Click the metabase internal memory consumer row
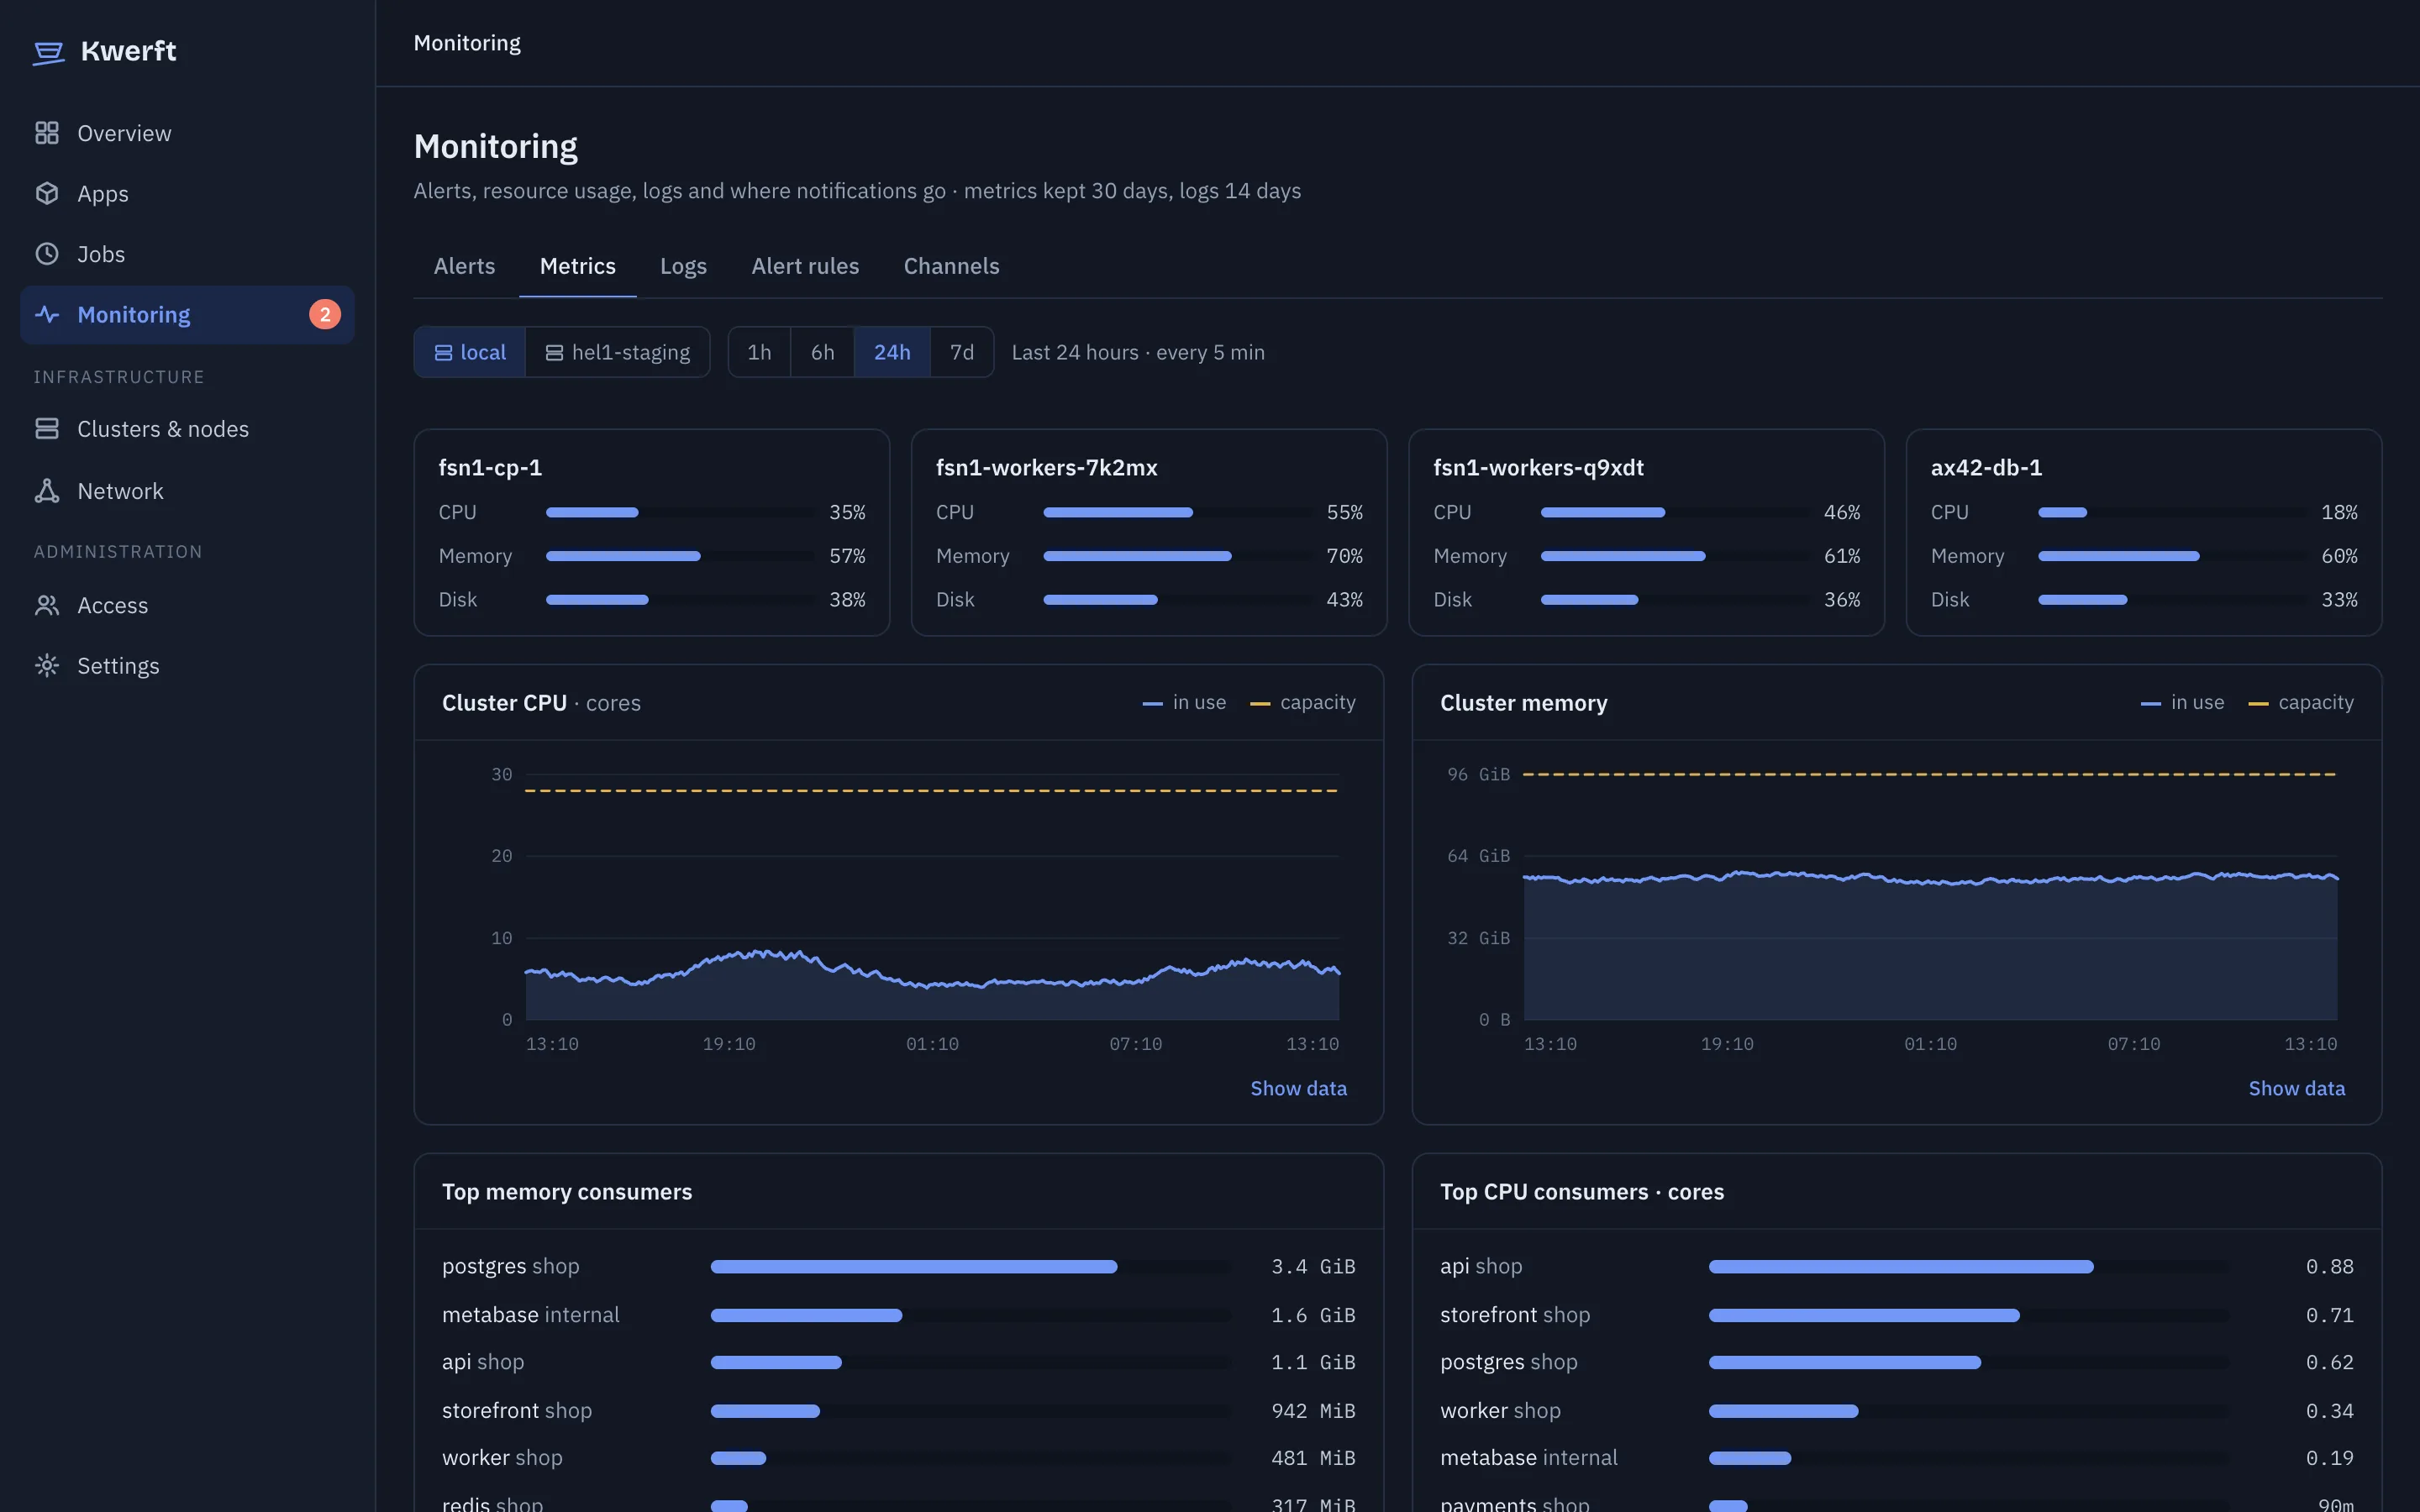This screenshot has width=2420, height=1512. click(898, 1315)
